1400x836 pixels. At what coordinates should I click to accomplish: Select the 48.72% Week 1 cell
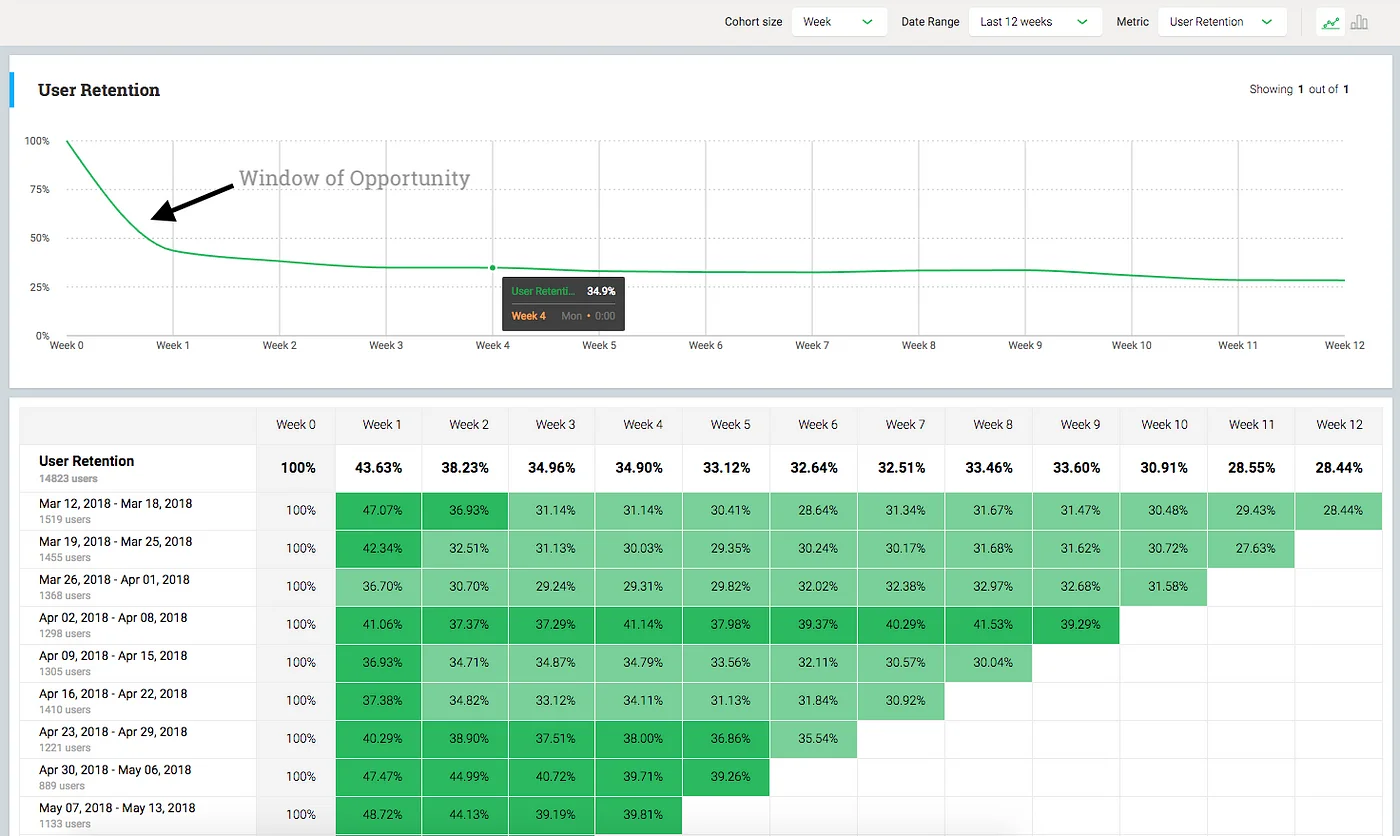[x=378, y=815]
